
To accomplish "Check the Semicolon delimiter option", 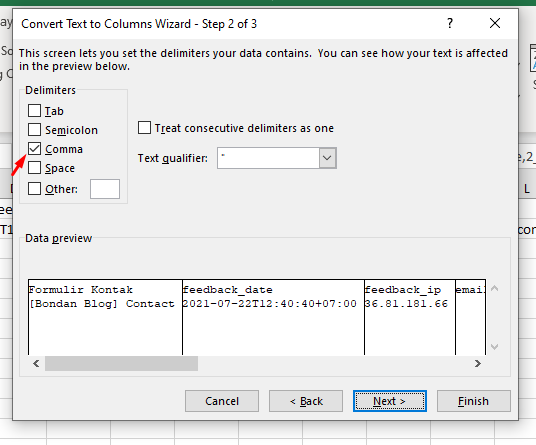I will (35, 130).
